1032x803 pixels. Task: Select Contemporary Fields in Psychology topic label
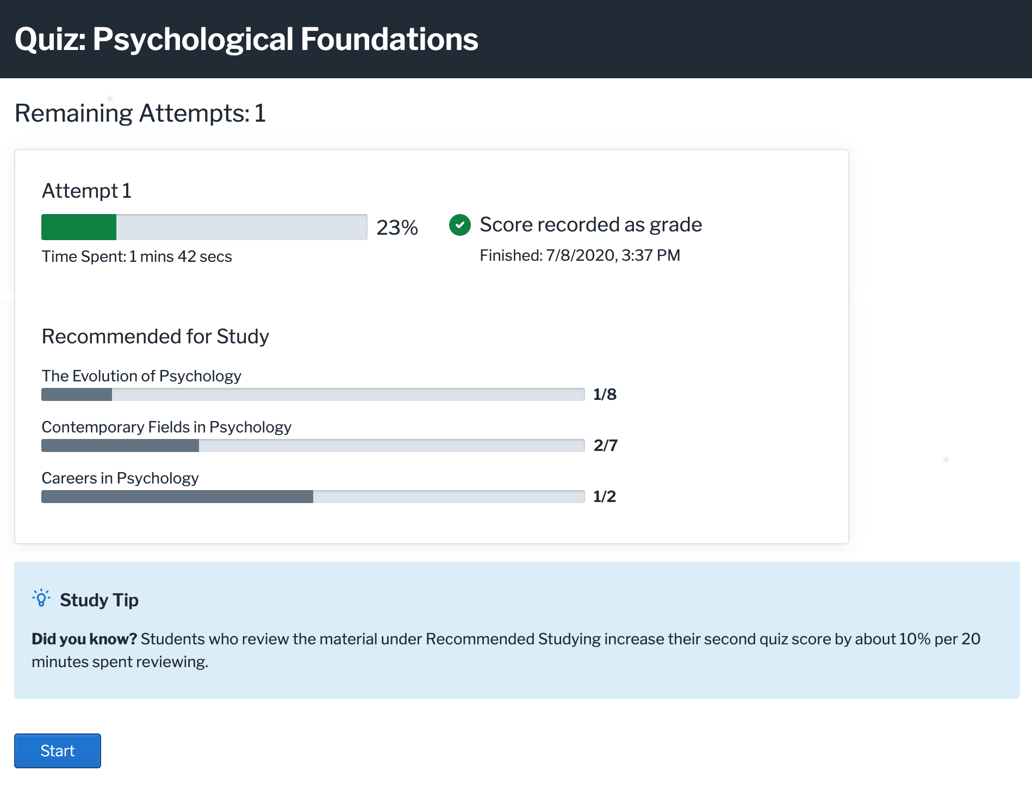coord(166,427)
